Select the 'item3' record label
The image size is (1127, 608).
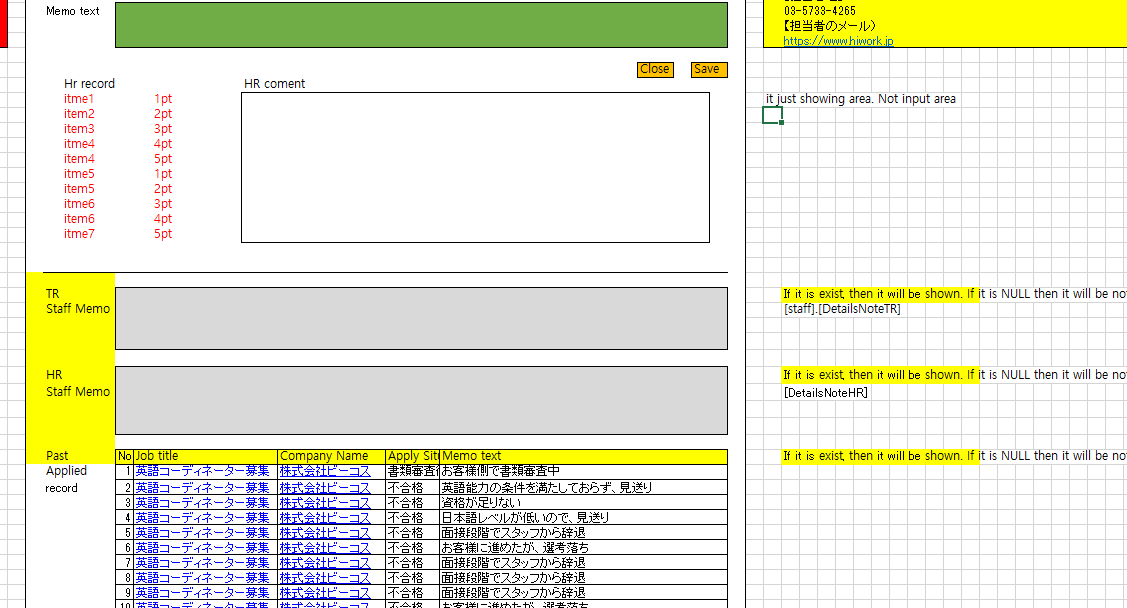pos(79,129)
